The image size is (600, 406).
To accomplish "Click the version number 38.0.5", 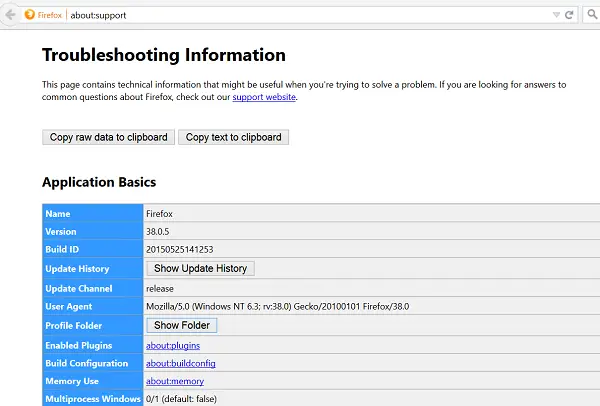I will point(159,231).
